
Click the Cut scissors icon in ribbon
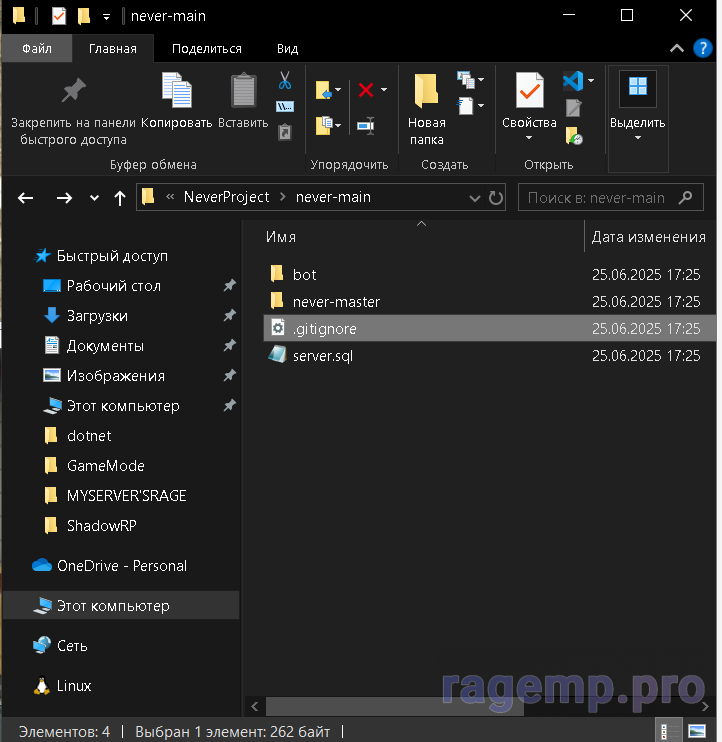coord(285,80)
